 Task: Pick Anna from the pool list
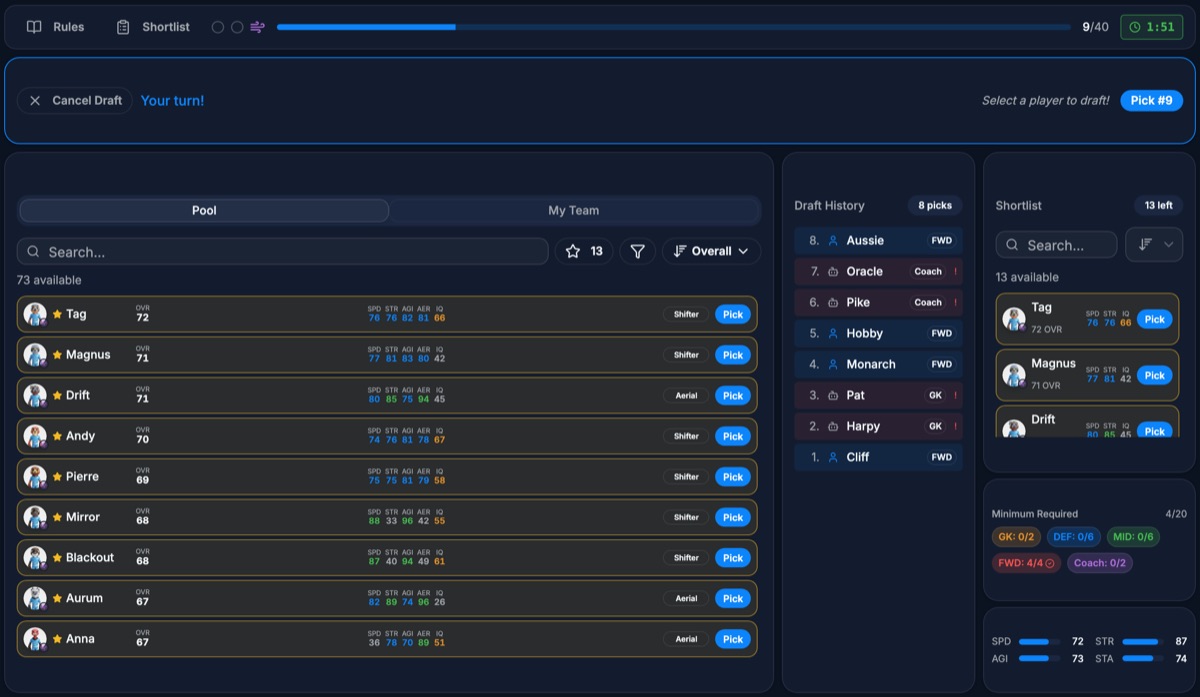coord(733,639)
